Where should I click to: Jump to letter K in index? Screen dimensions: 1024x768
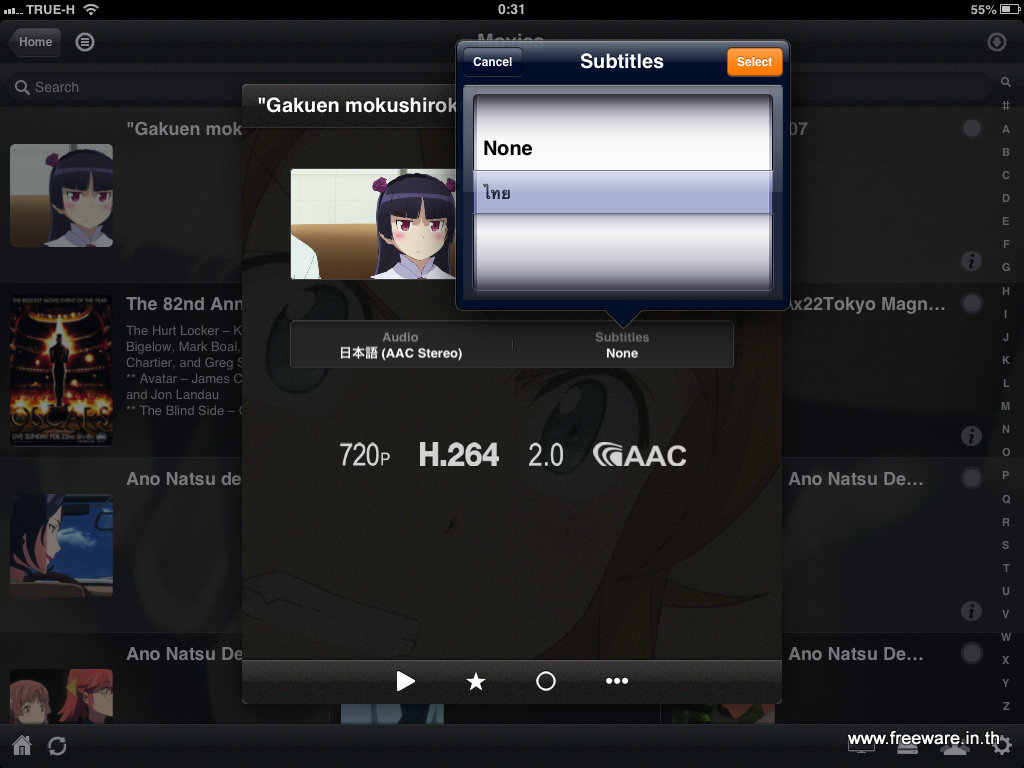(1006, 360)
